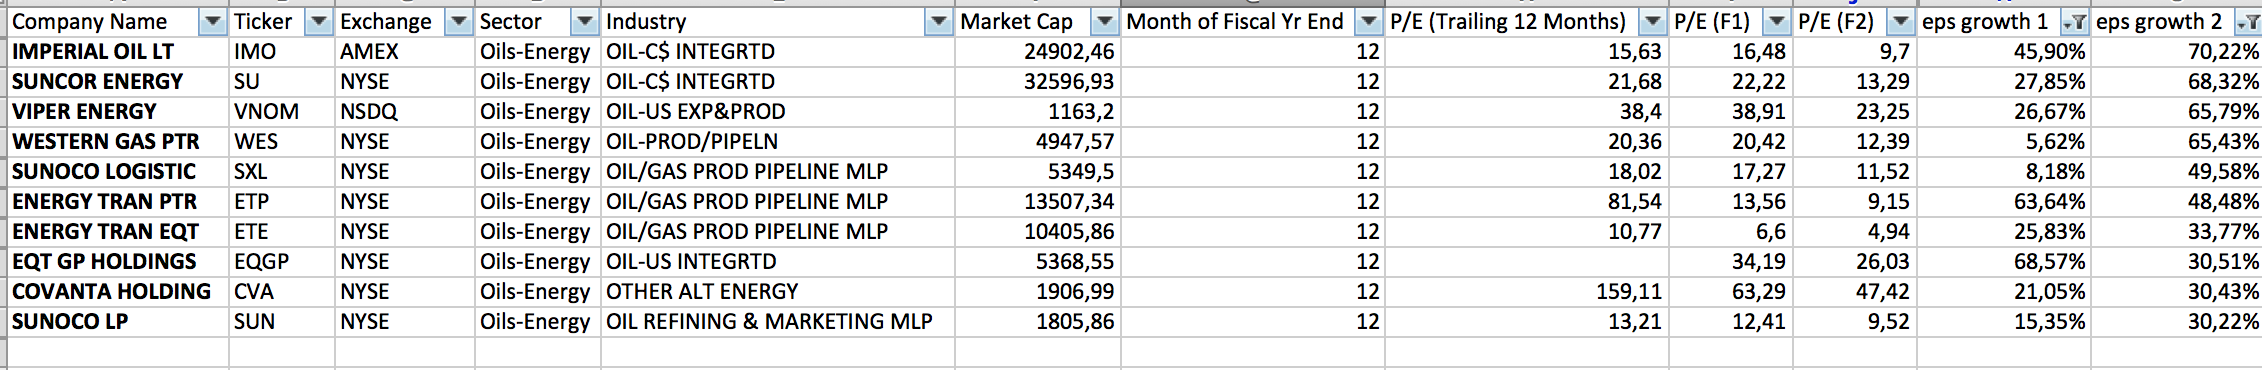Open the Ticker column filter arrow
This screenshot has height=370, width=2262.
coord(318,22)
